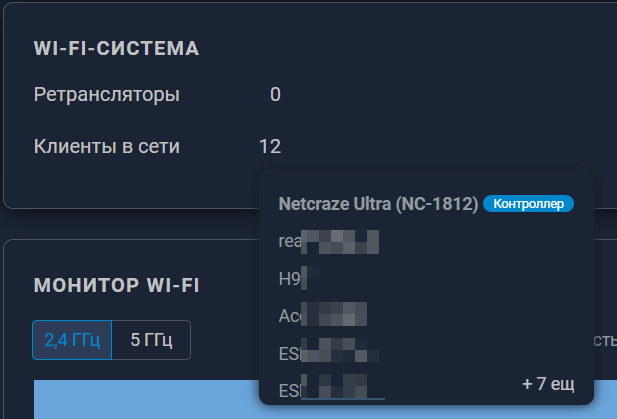Open the clients count 12

tap(269, 147)
